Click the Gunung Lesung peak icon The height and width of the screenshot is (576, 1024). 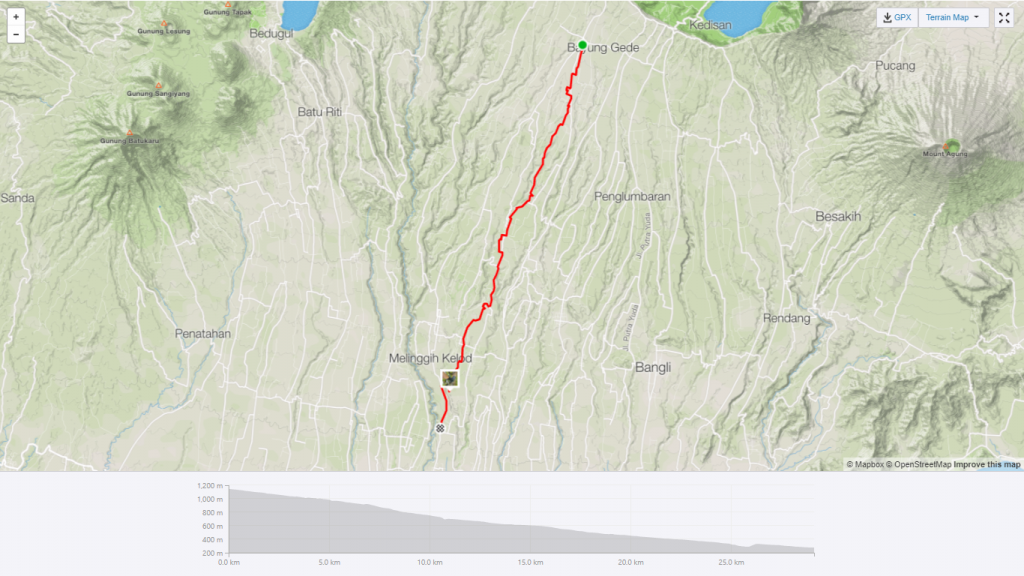tap(164, 24)
